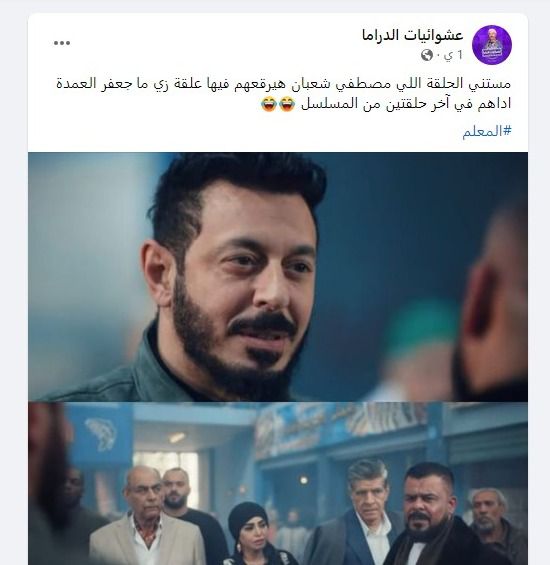550x565 pixels.
Task: Click the first laughing emoji in post
Action: coord(287,104)
